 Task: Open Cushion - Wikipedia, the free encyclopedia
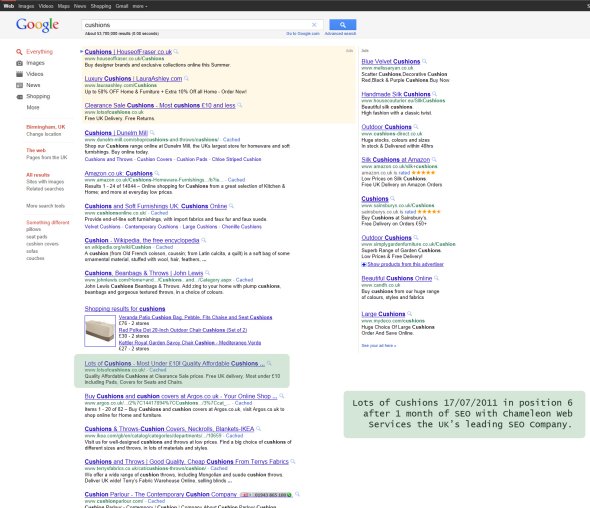point(142,240)
